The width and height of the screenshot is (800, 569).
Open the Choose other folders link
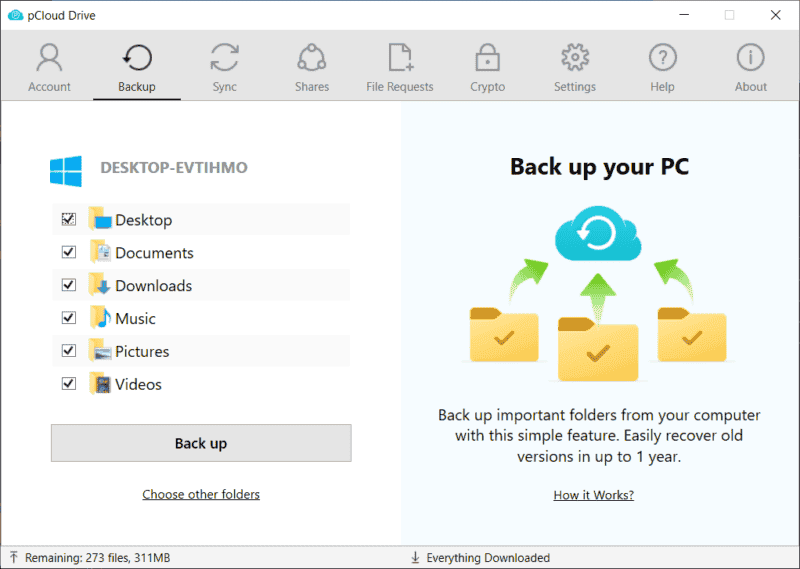(x=201, y=494)
